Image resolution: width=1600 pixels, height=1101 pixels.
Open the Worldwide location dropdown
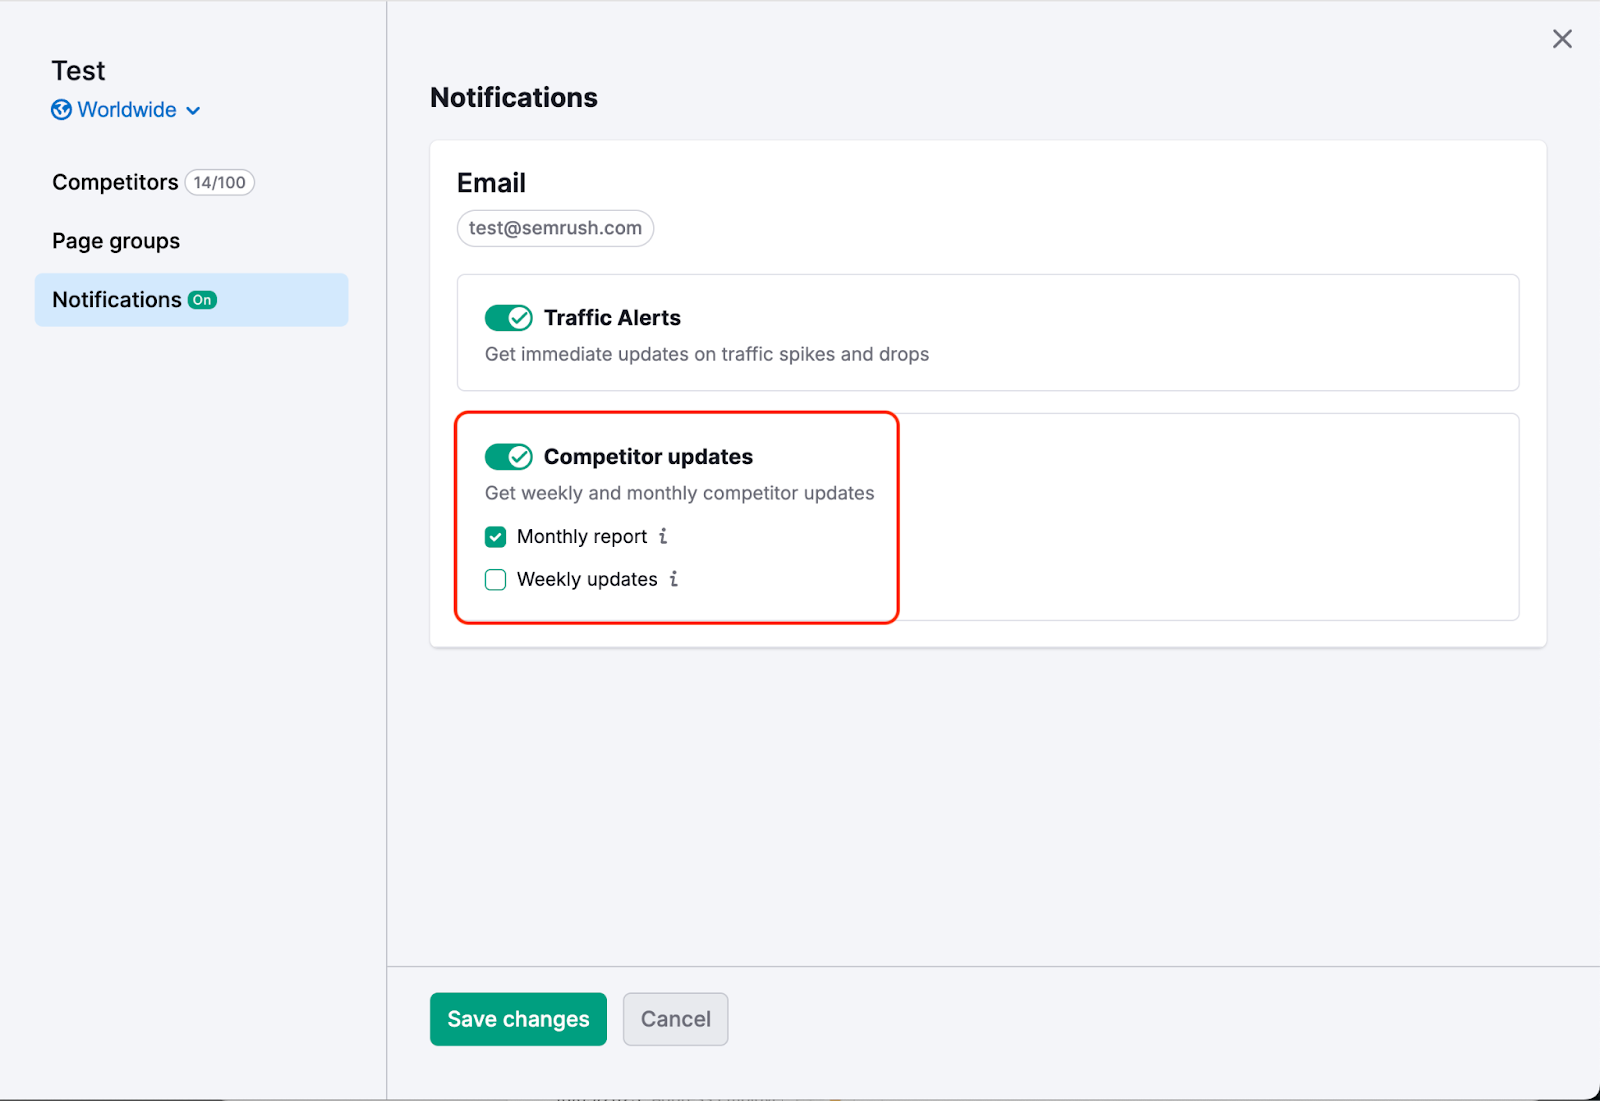tap(126, 110)
